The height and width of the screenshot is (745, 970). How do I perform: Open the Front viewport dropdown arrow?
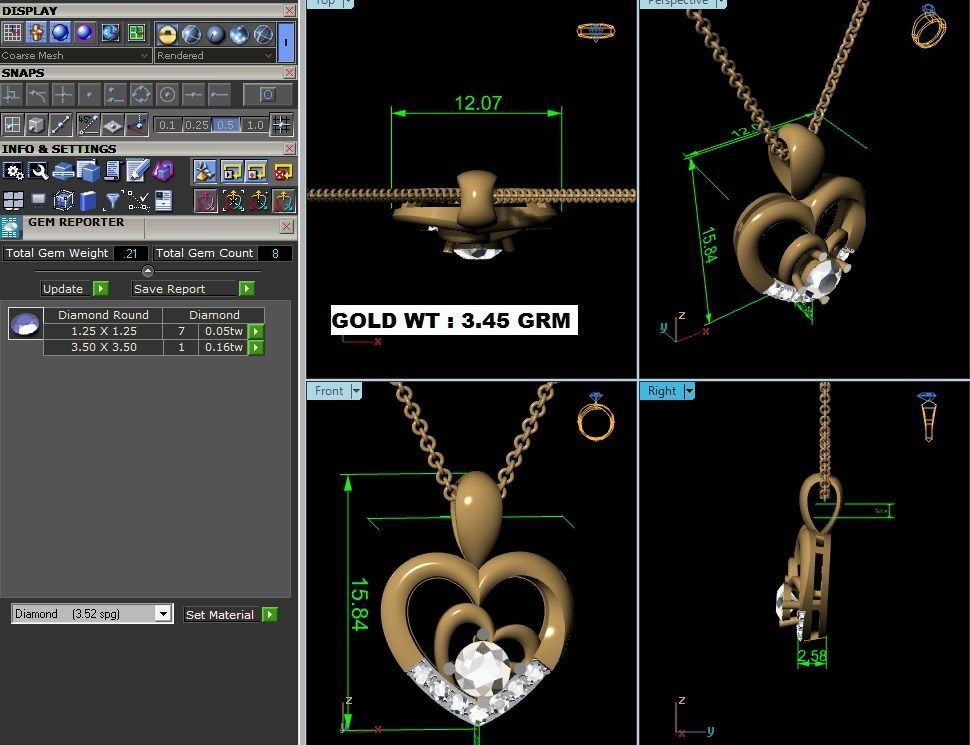coord(356,391)
